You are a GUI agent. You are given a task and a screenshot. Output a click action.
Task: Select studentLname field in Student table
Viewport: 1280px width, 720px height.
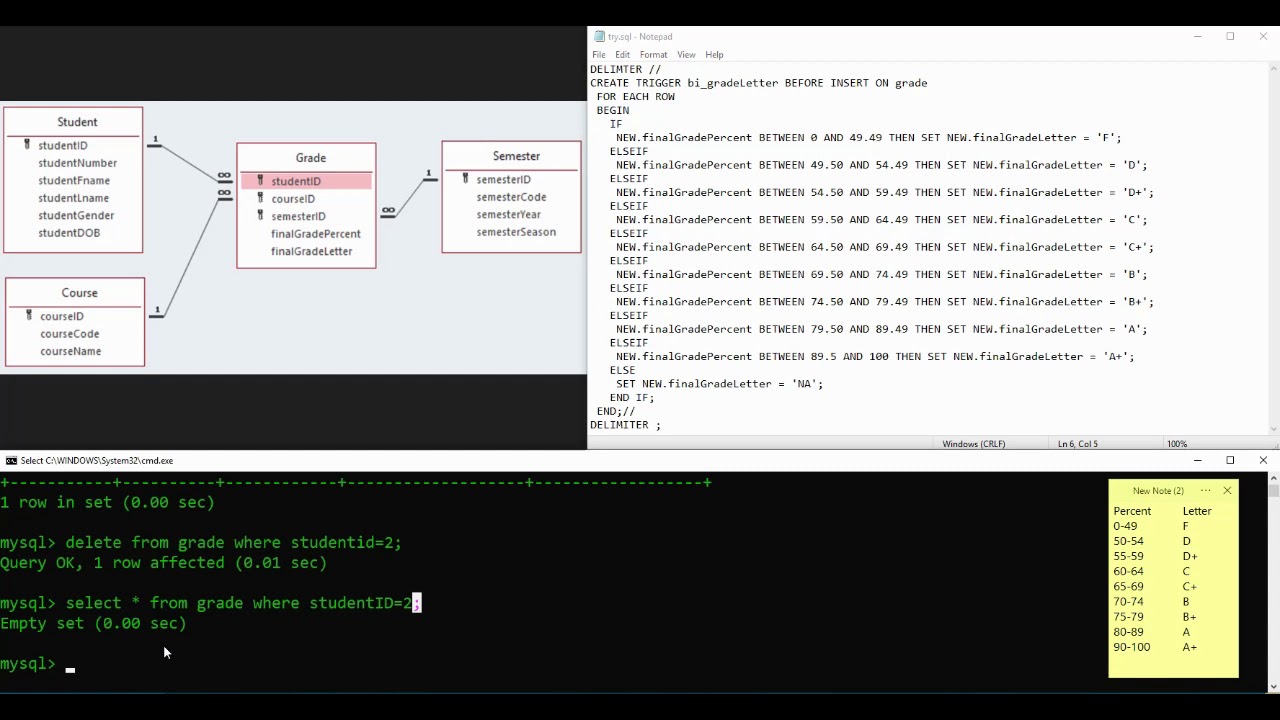73,198
